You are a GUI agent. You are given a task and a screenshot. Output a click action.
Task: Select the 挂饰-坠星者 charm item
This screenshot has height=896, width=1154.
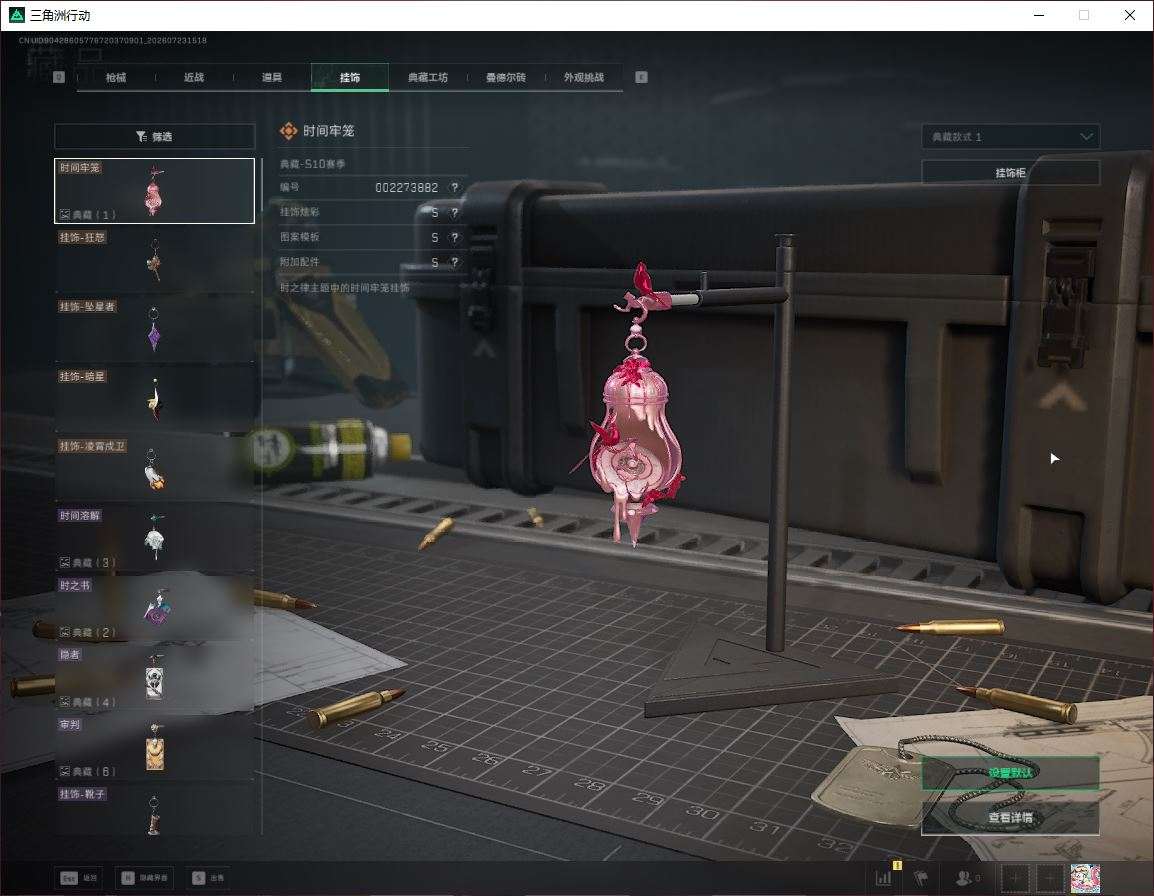(x=155, y=329)
